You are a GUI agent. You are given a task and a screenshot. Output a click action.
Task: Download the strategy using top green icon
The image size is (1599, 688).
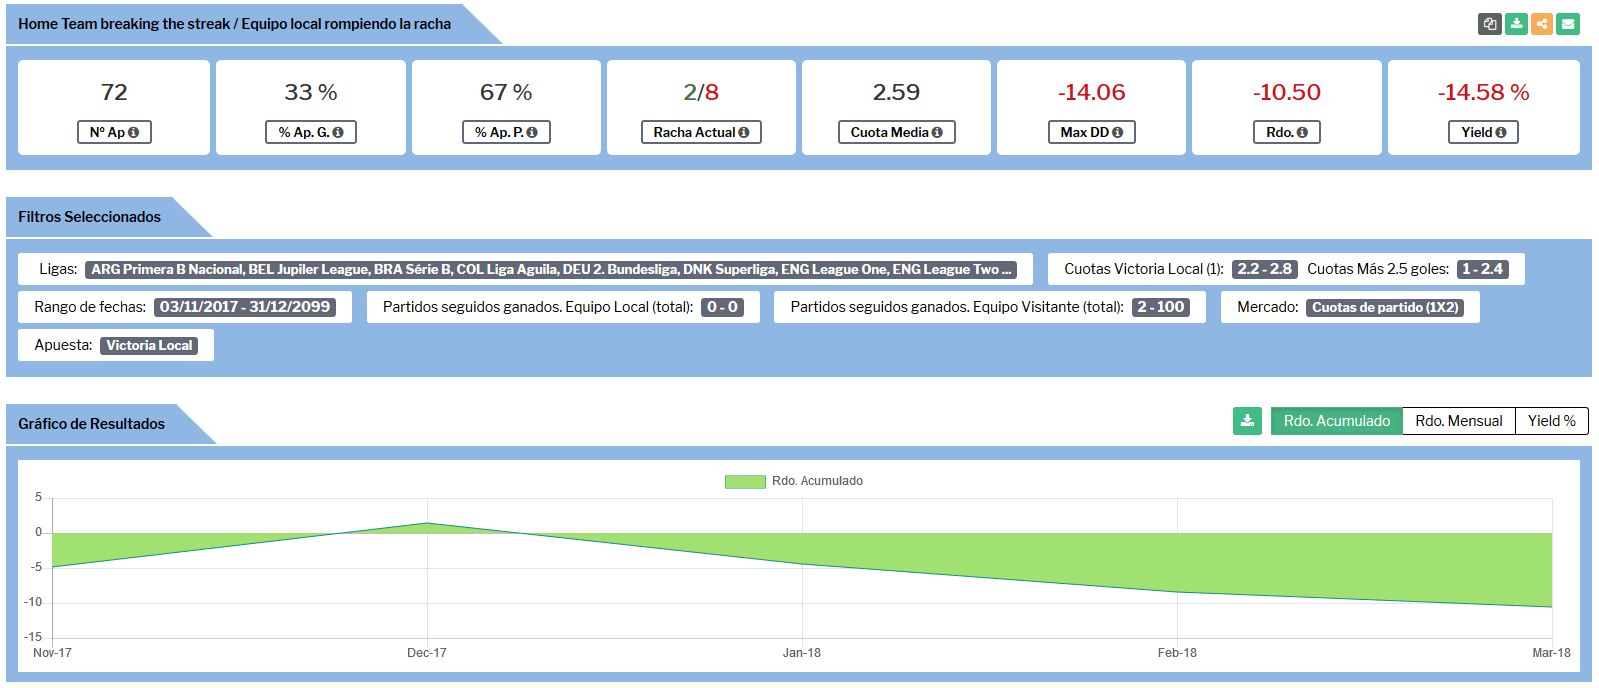tap(1516, 24)
